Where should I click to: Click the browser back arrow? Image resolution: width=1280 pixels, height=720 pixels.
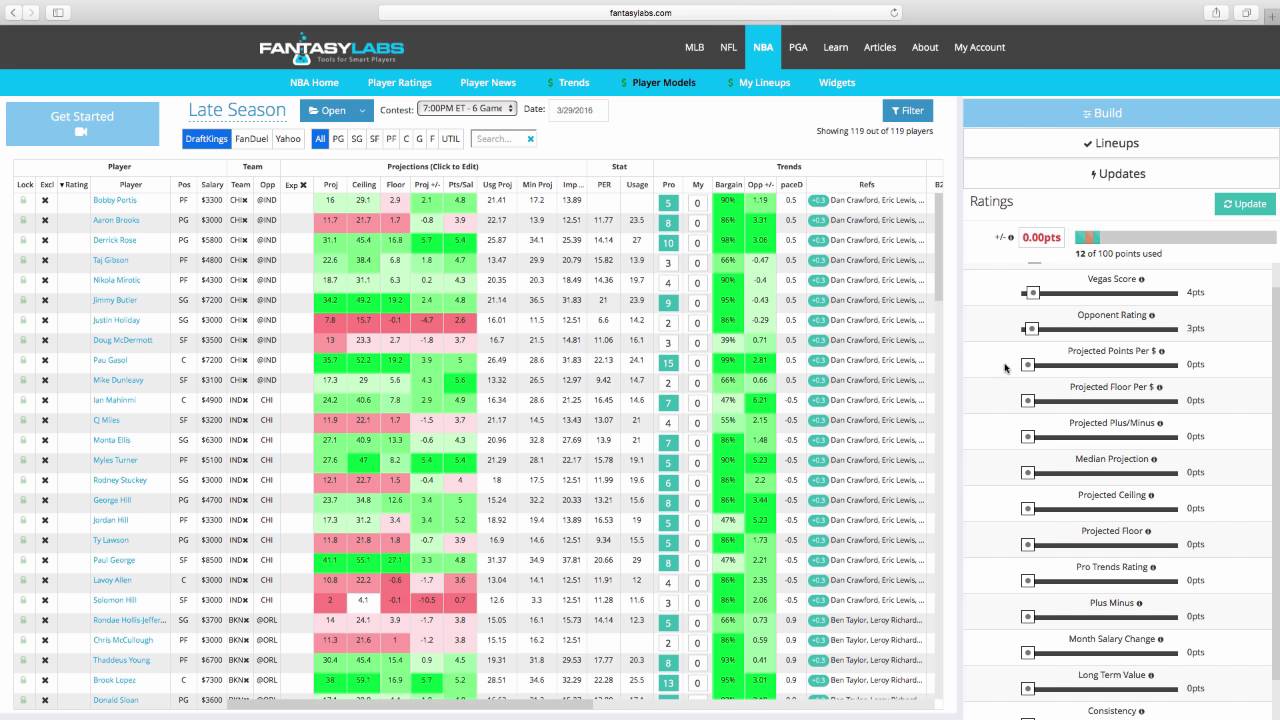click(x=13, y=12)
